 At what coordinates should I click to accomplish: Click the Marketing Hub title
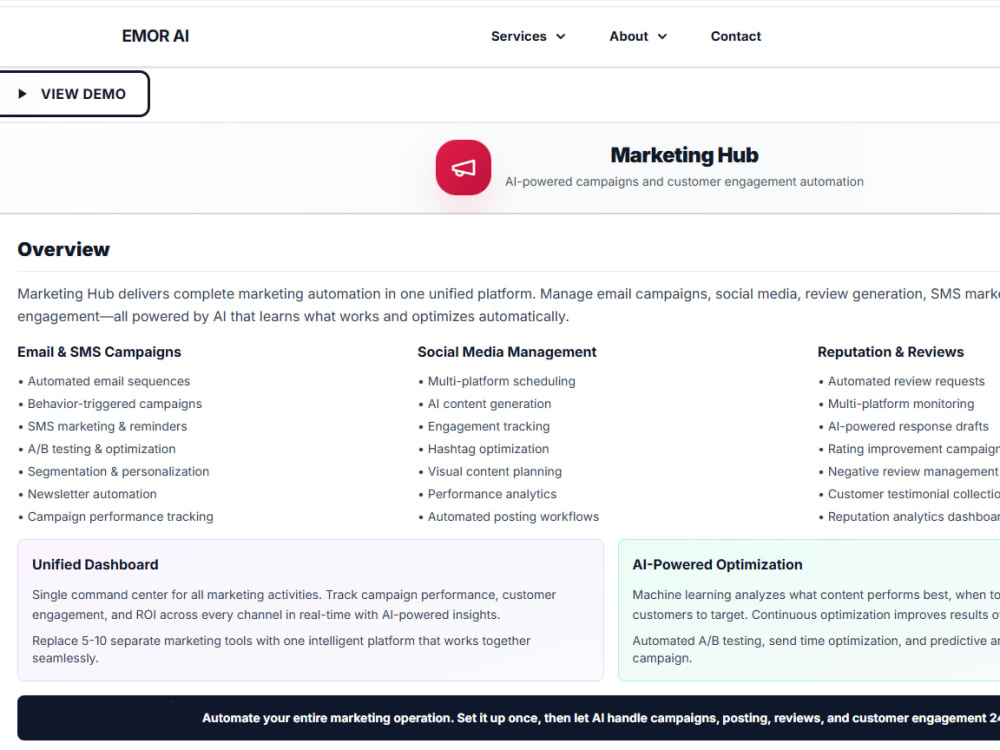click(x=684, y=155)
